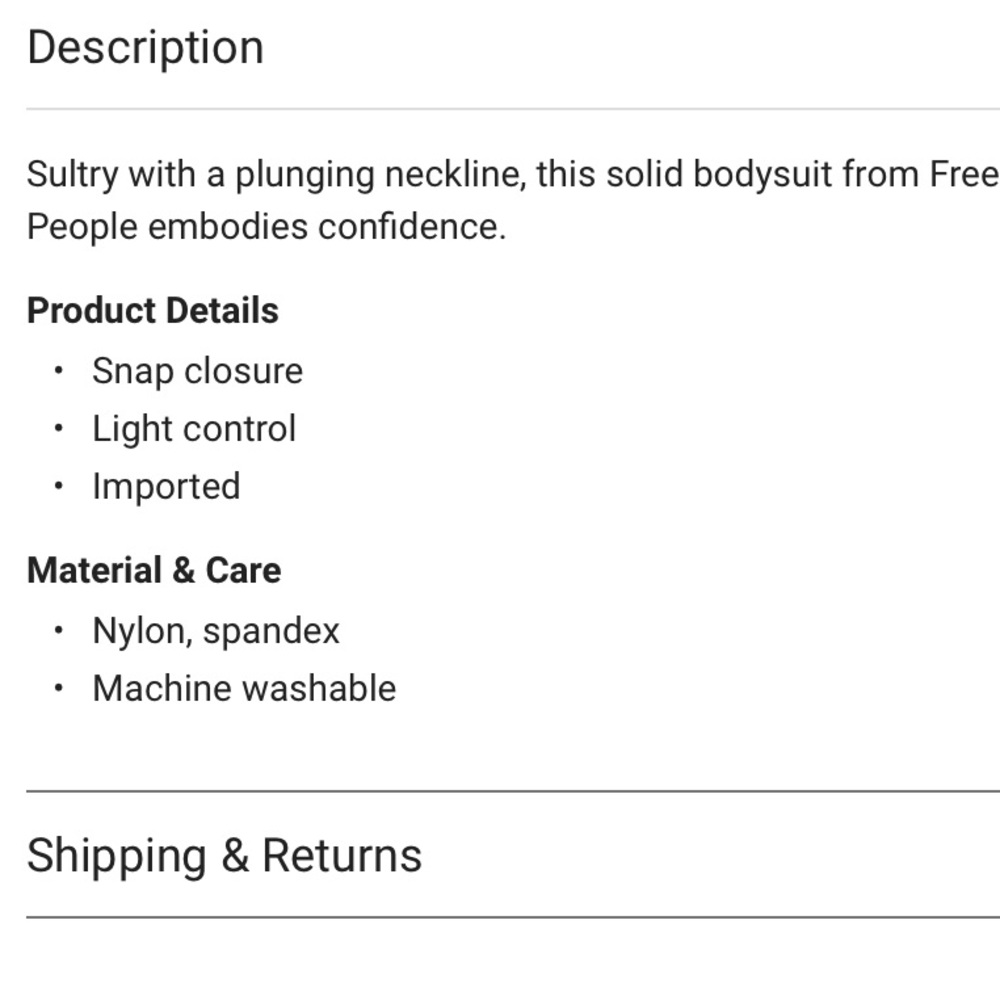Image resolution: width=1000 pixels, height=1000 pixels.
Task: Click the bullet before Nylon, spandex
Action: (59, 631)
